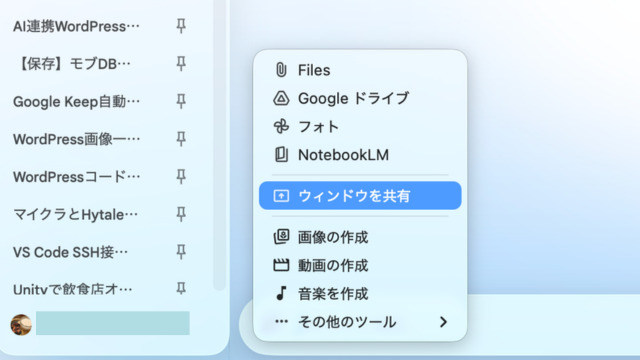Click the screen share icon for ウィンドウを共有
Image resolution: width=640 pixels, height=360 pixels.
click(281, 196)
